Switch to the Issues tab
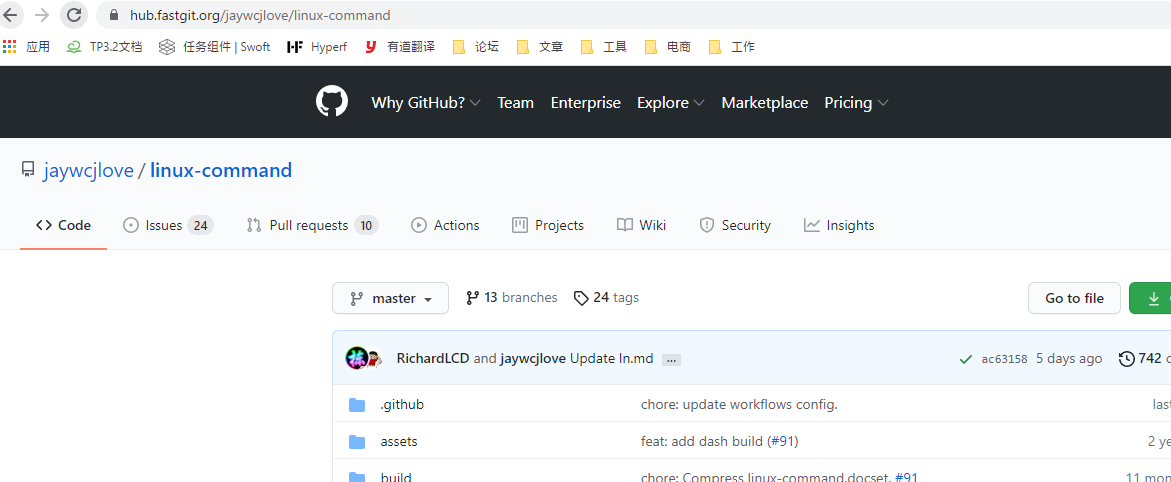1171x482 pixels. (168, 225)
